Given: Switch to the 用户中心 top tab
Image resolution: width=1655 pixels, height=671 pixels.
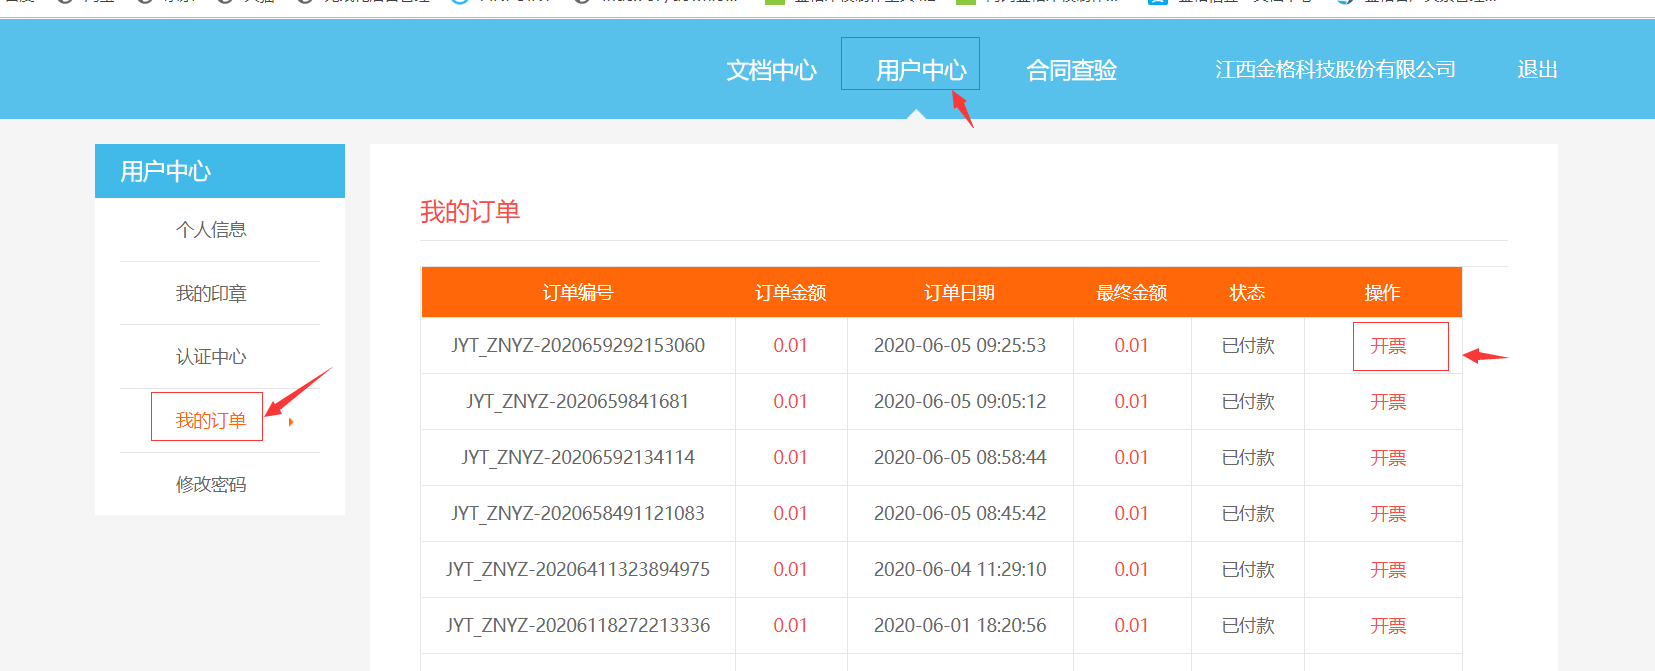Looking at the screenshot, I should (920, 70).
